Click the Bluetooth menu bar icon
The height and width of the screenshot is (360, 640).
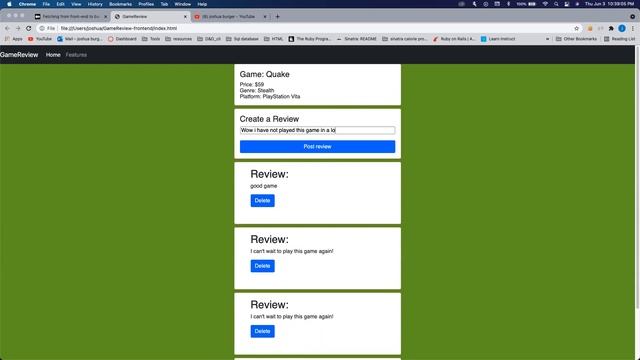508,4
